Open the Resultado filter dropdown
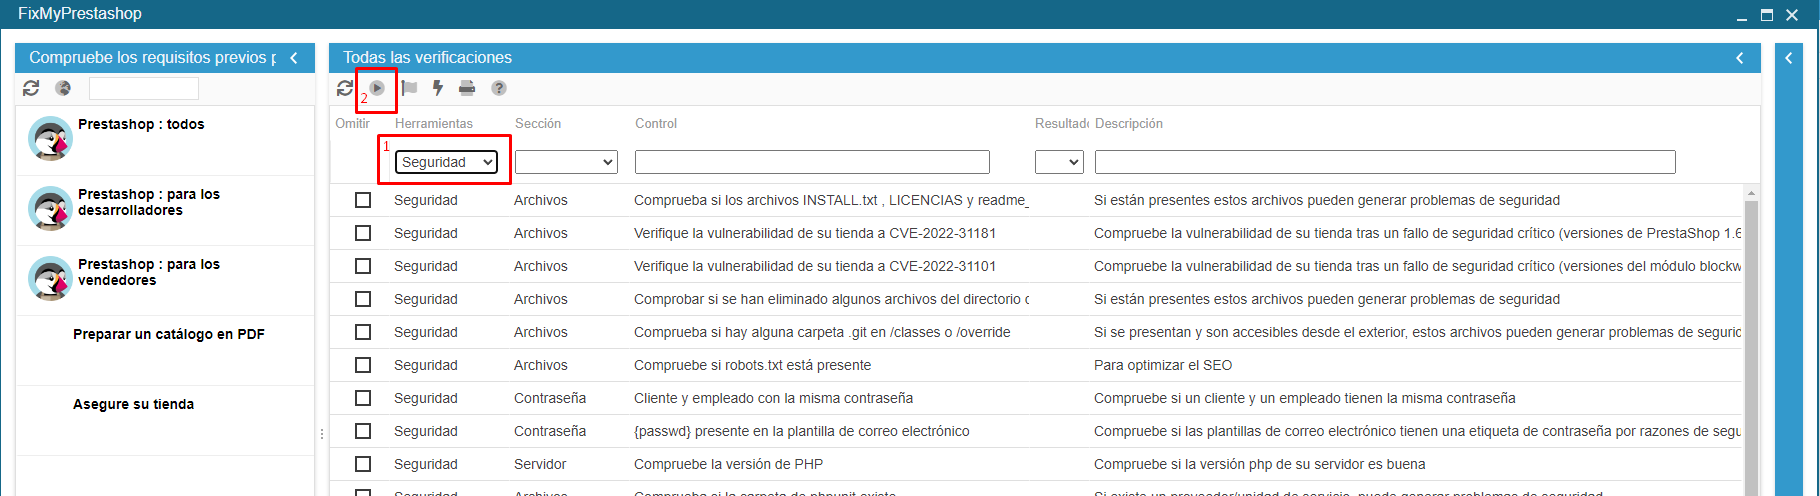The image size is (1820, 496). (1059, 162)
